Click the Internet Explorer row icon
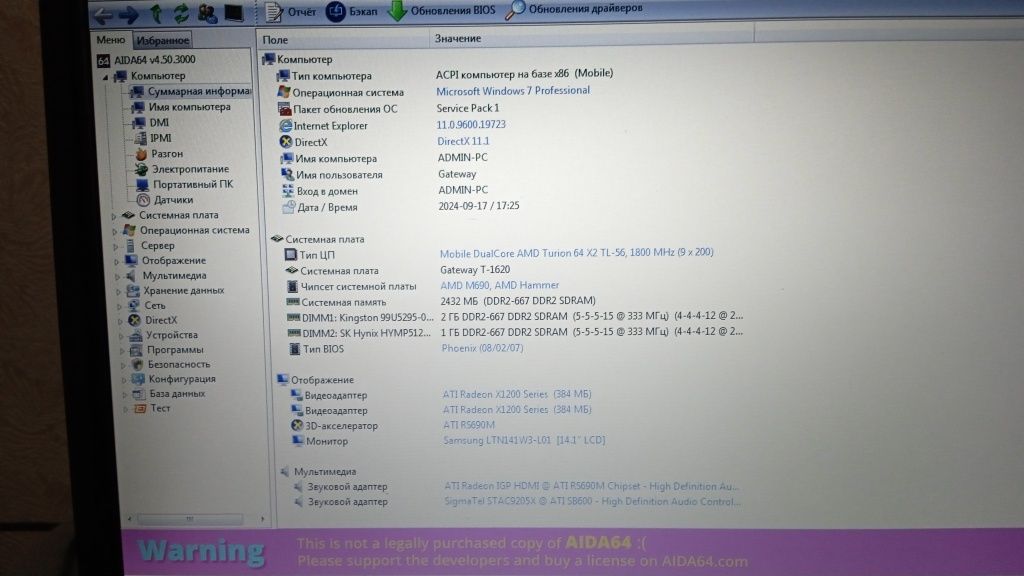The height and width of the screenshot is (576, 1024). [285, 125]
